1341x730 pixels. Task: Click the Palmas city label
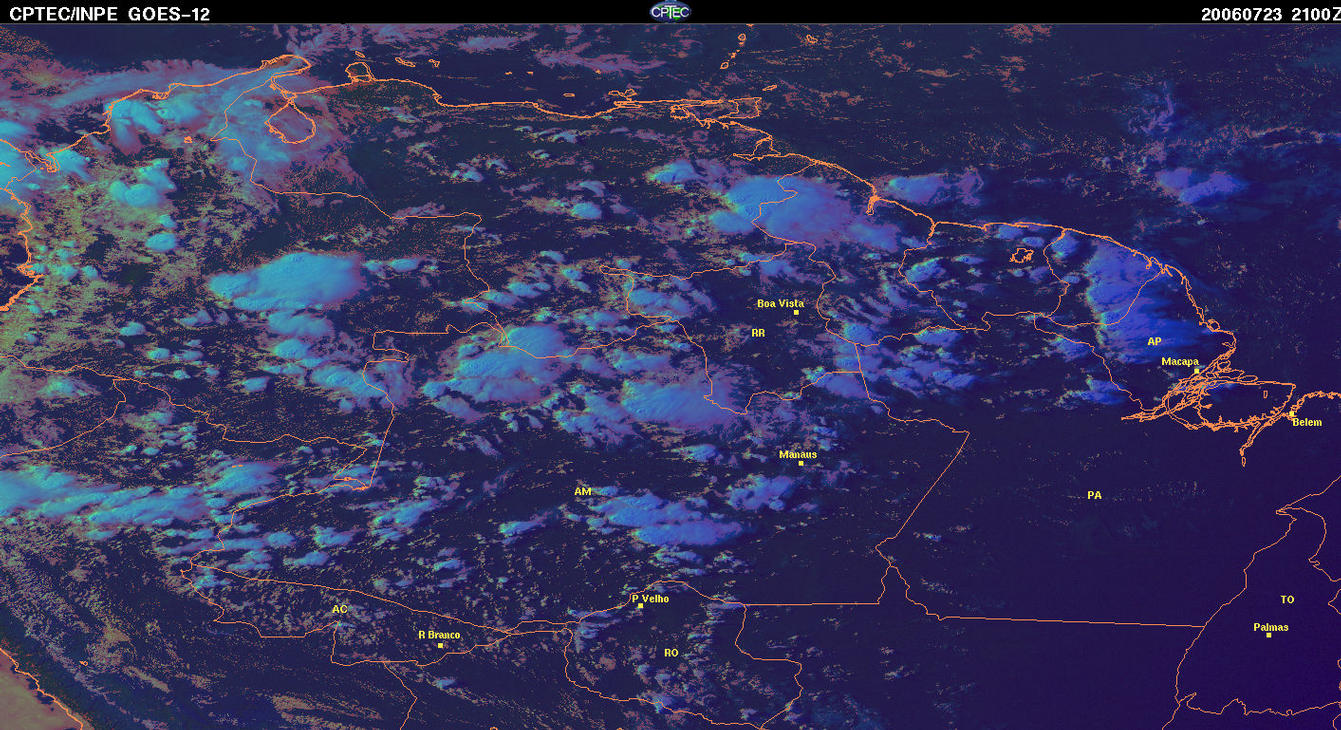(1271, 628)
